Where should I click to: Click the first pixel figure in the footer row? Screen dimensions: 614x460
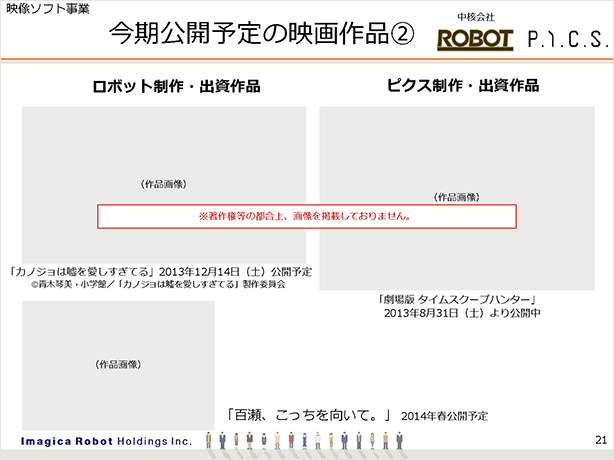[x=209, y=440]
